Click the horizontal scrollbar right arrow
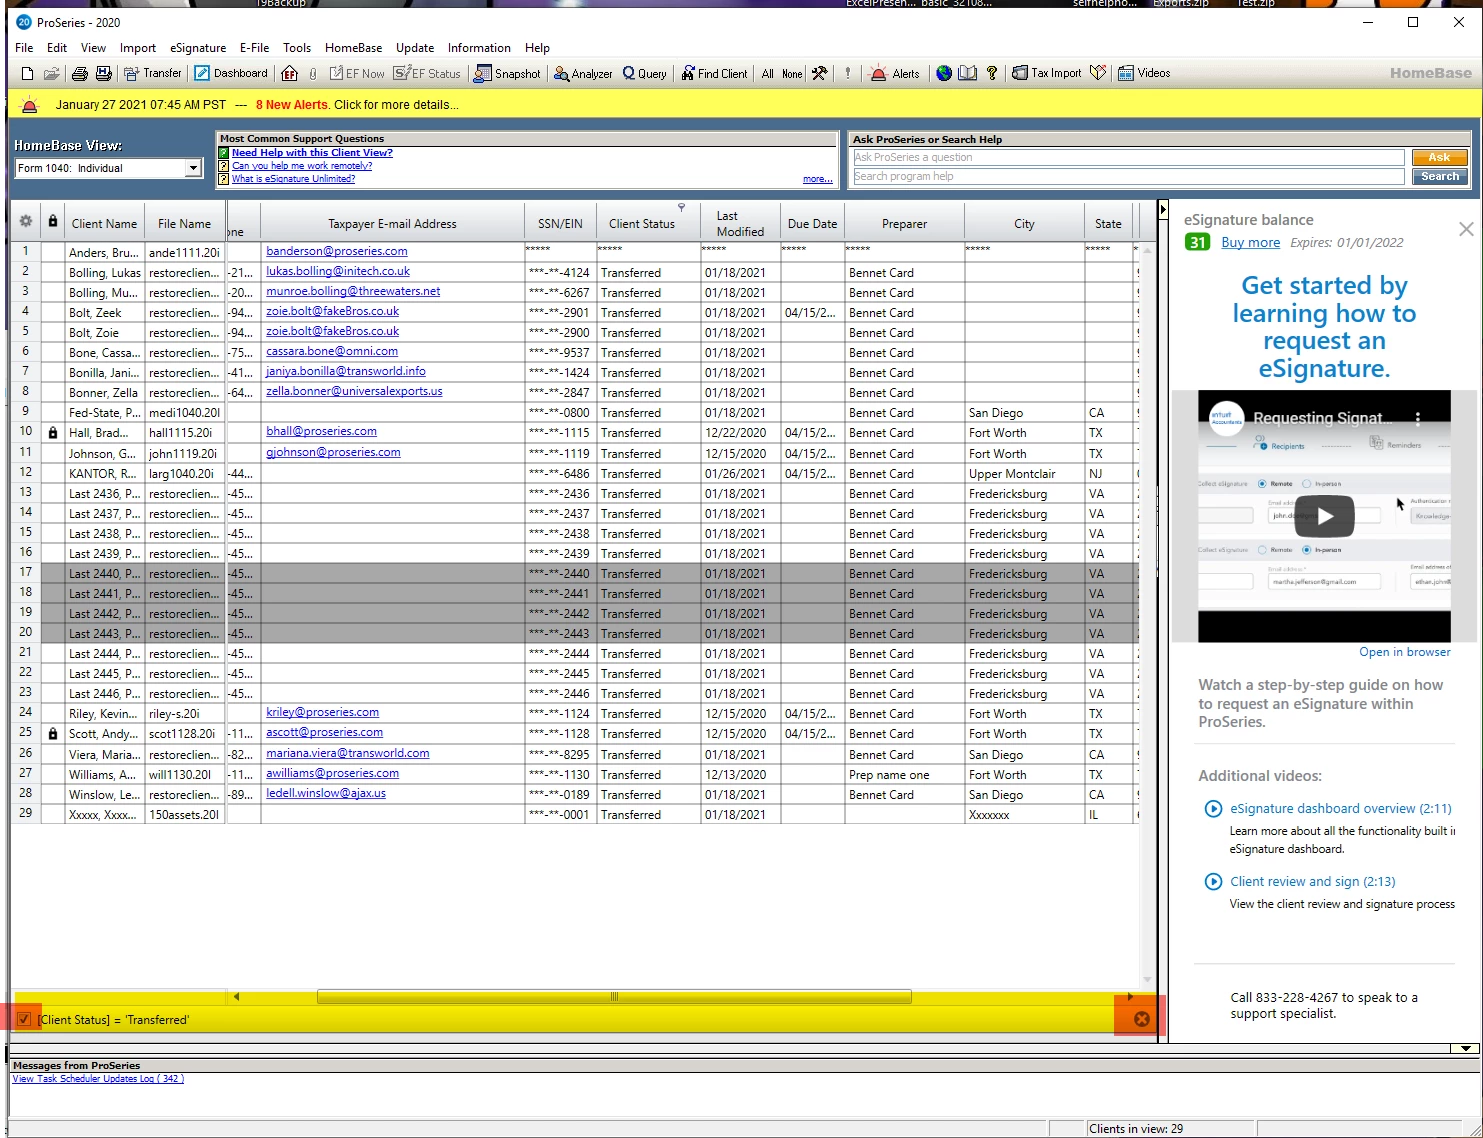1483x1138 pixels. (x=1130, y=997)
